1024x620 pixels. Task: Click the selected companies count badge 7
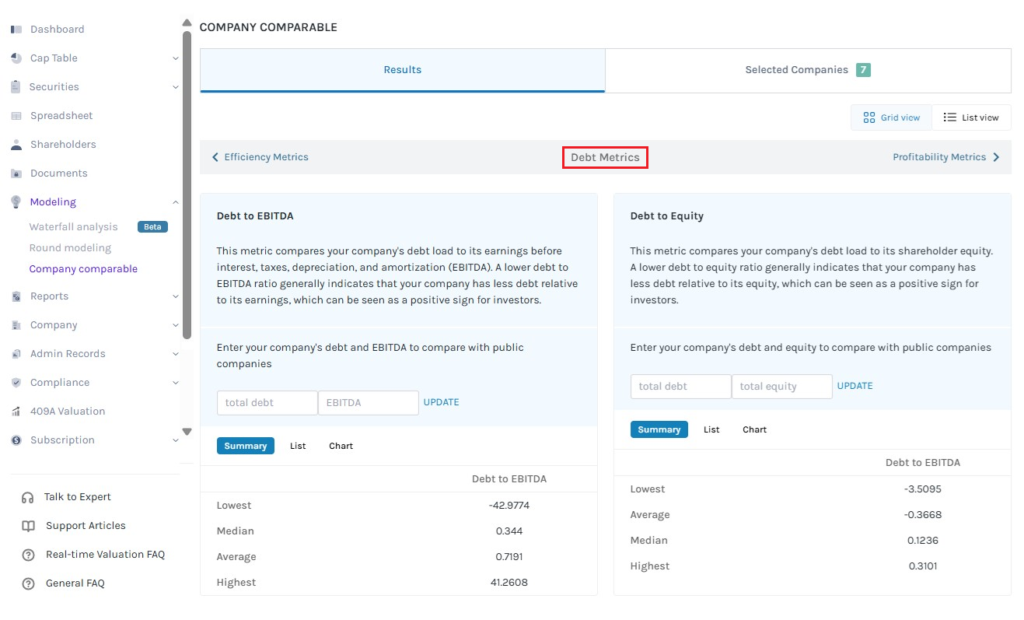(863, 70)
